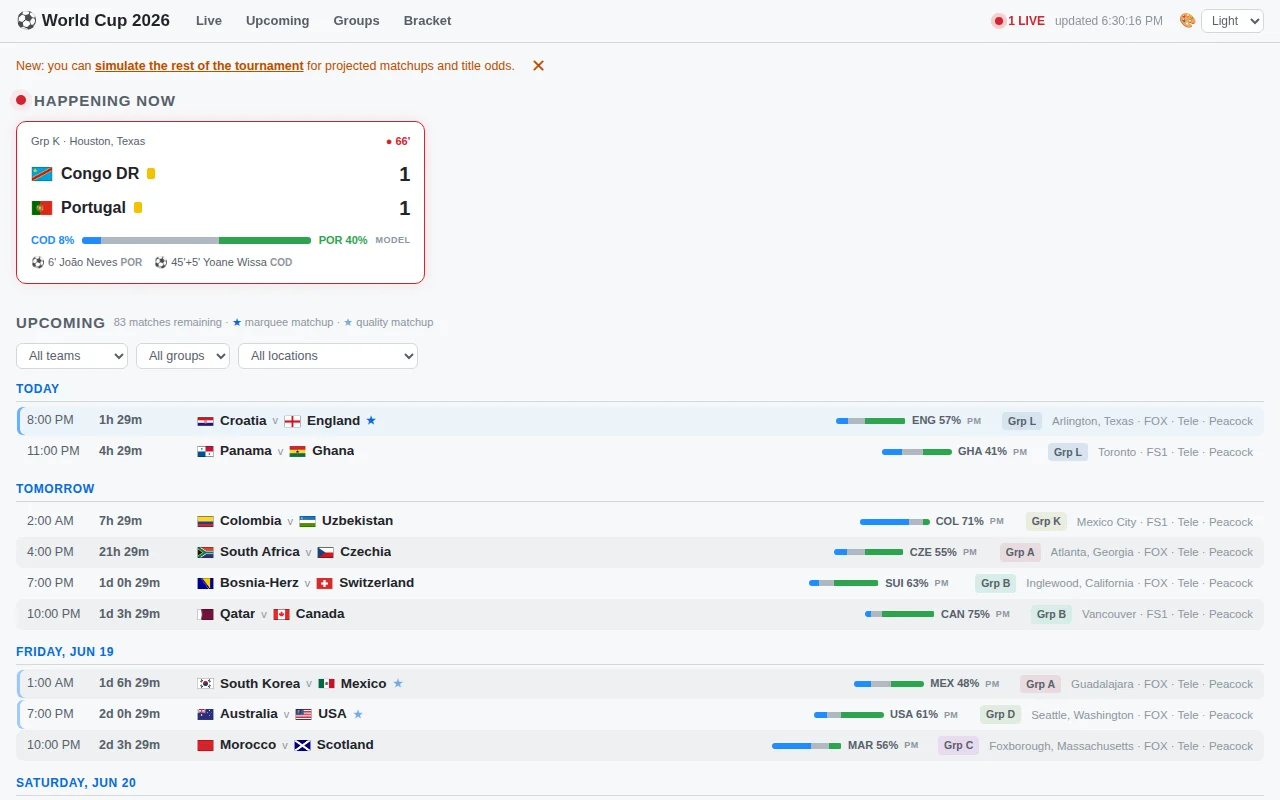The image size is (1280, 800).
Task: Open the Bracket tab
Action: [x=427, y=20]
